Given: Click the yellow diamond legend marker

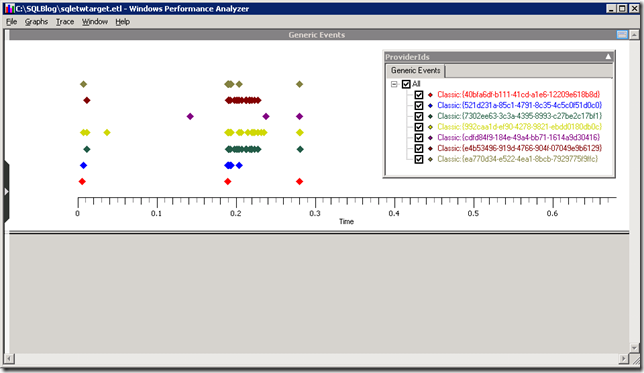Looking at the screenshot, I should [x=430, y=127].
